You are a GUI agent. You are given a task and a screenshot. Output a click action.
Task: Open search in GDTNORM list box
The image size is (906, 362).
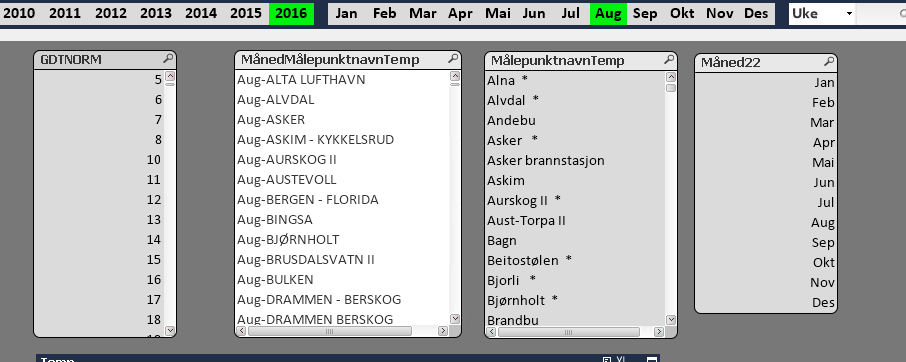point(168,58)
